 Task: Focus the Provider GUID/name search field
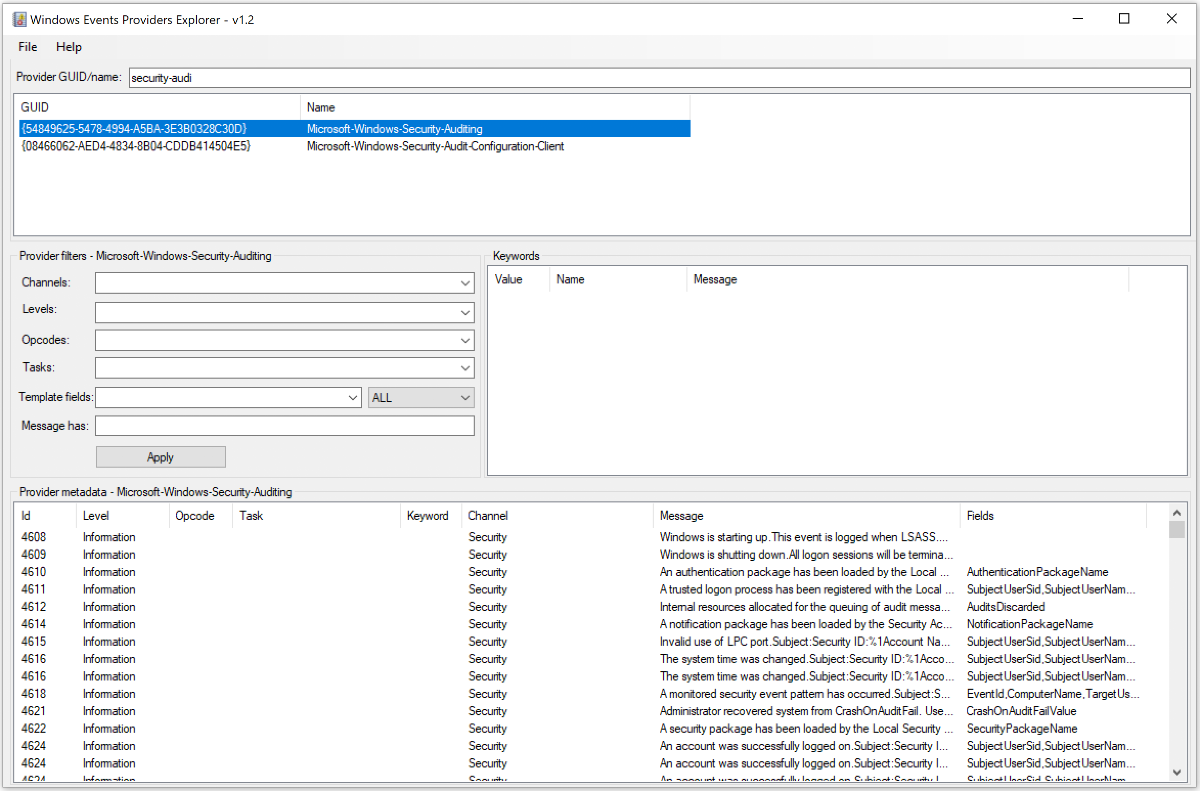[x=658, y=76]
